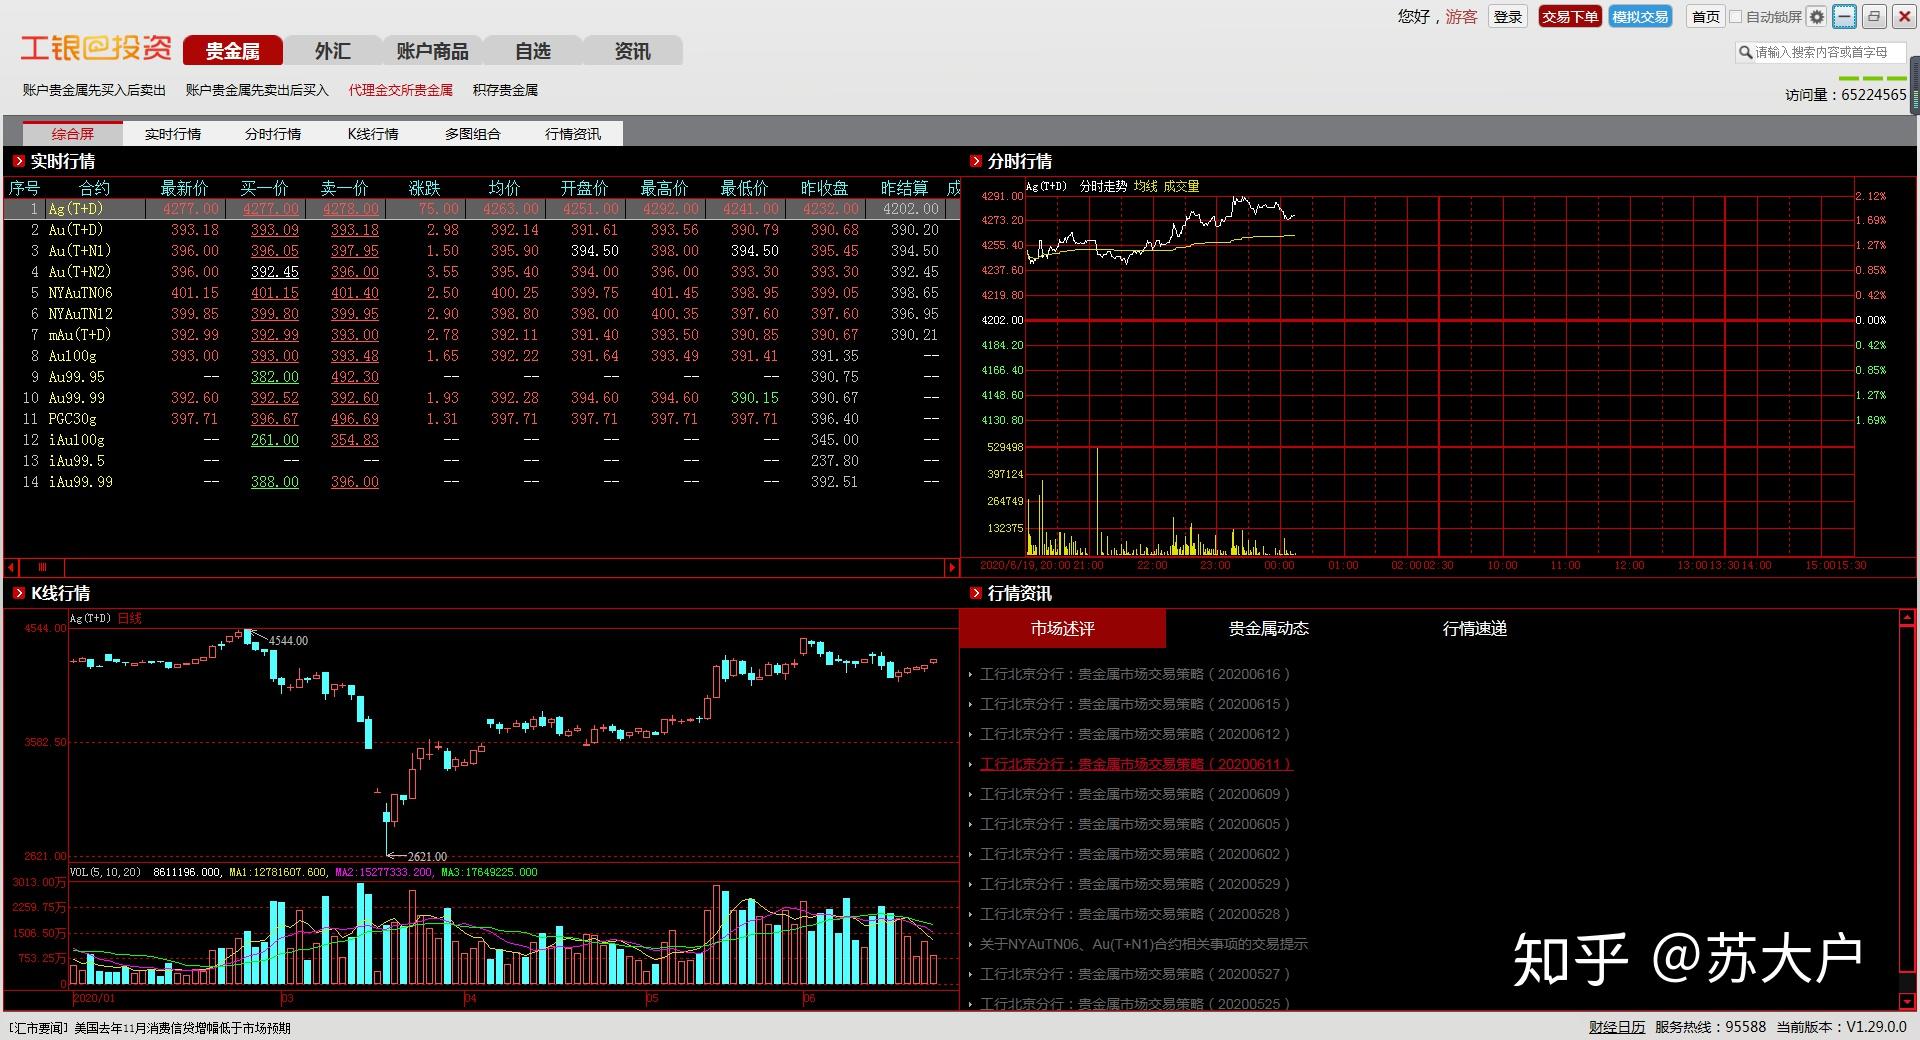Select the mAu(T+D) contract row
The height and width of the screenshot is (1040, 1920).
[x=482, y=335]
